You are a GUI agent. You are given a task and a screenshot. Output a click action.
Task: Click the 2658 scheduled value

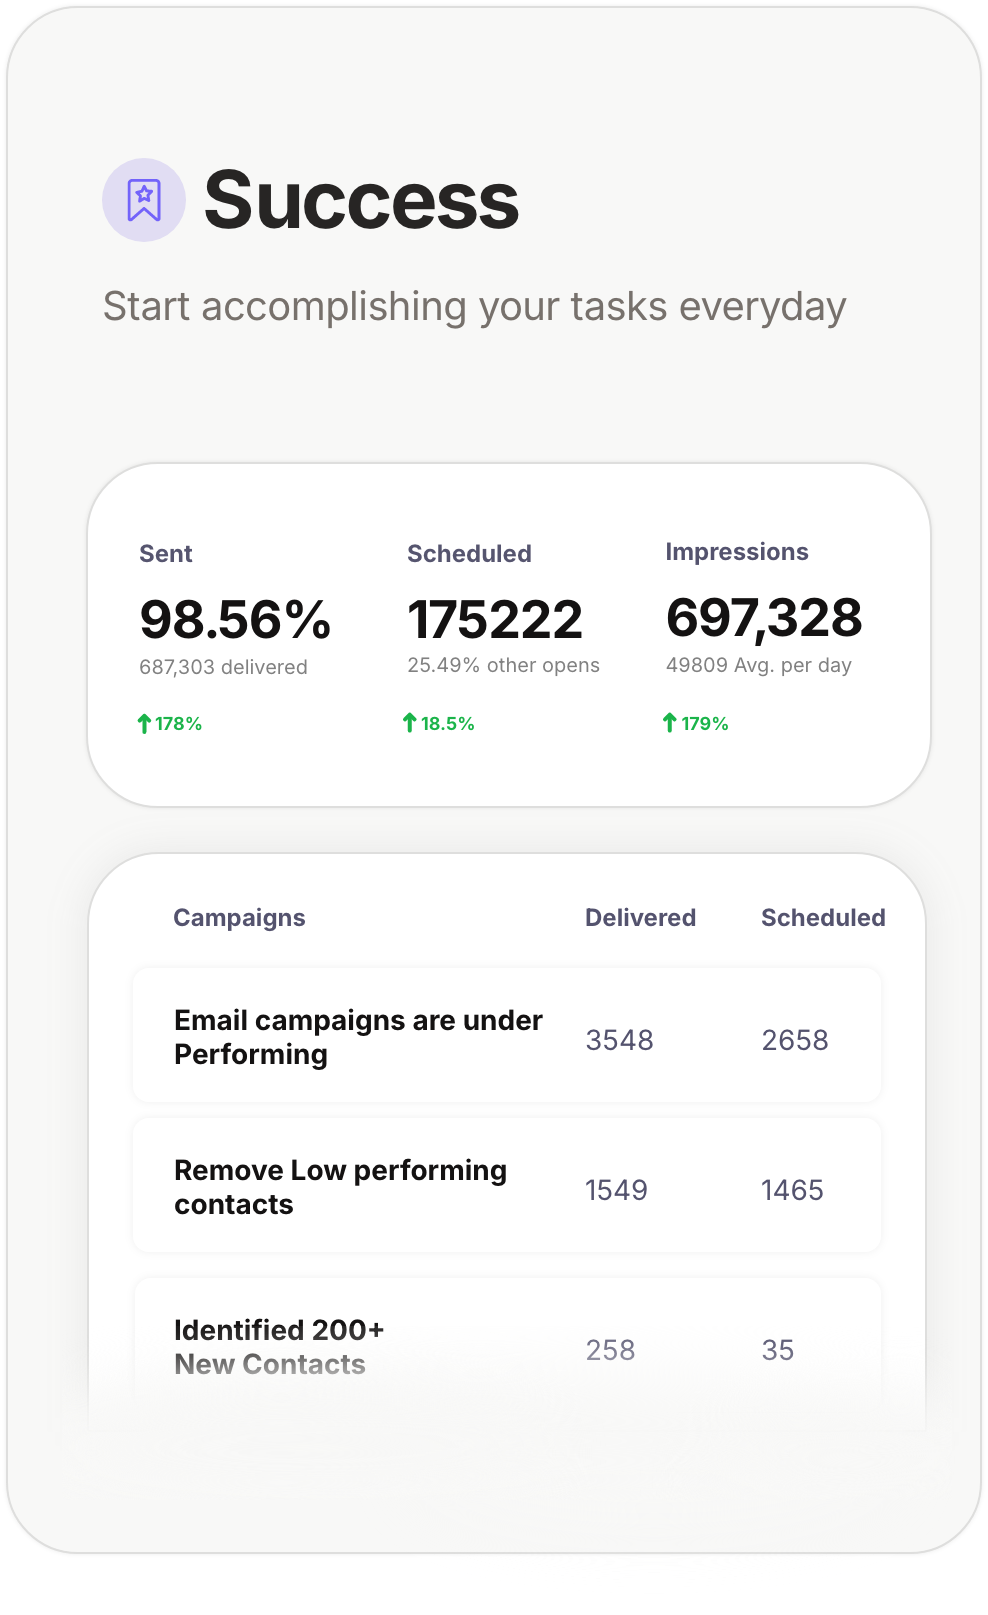coord(795,1040)
